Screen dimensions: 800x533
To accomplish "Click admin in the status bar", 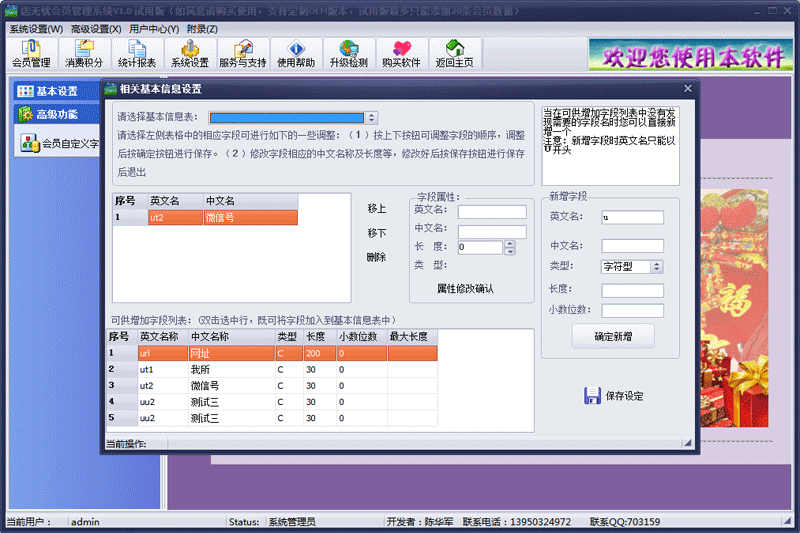I will [x=85, y=522].
